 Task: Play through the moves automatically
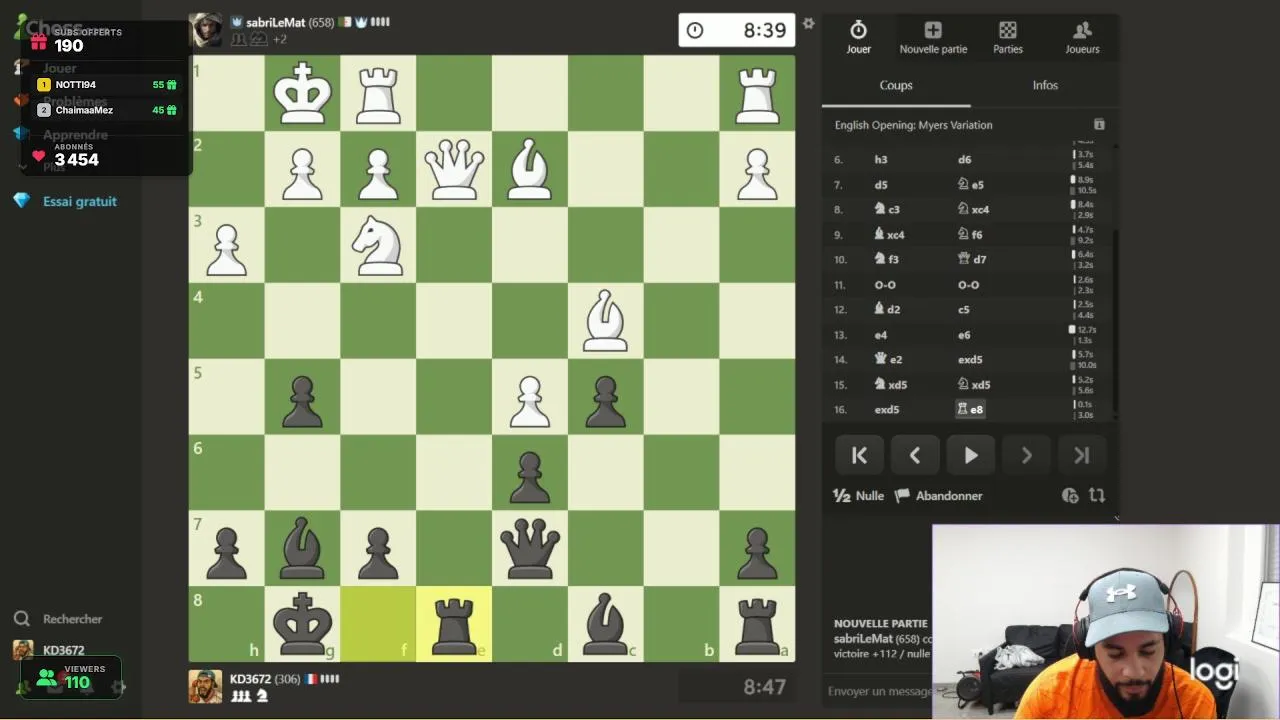[x=971, y=455]
